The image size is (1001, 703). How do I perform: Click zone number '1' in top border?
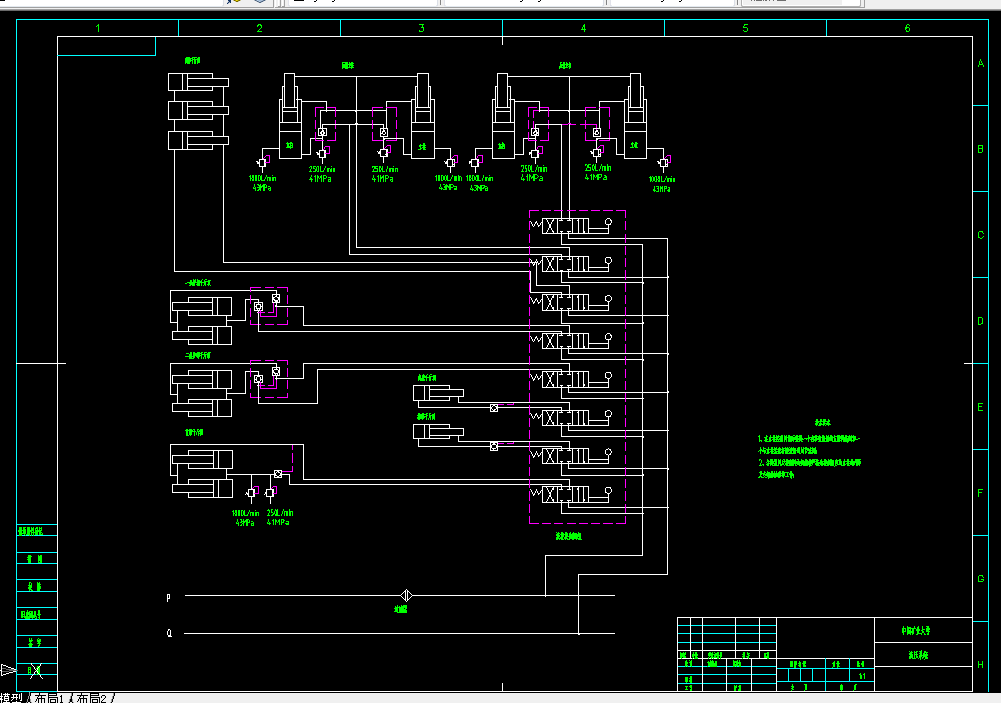(98, 28)
